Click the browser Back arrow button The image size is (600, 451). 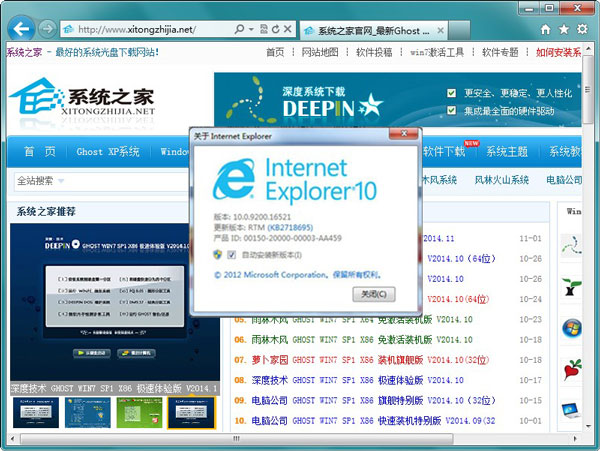[21, 28]
